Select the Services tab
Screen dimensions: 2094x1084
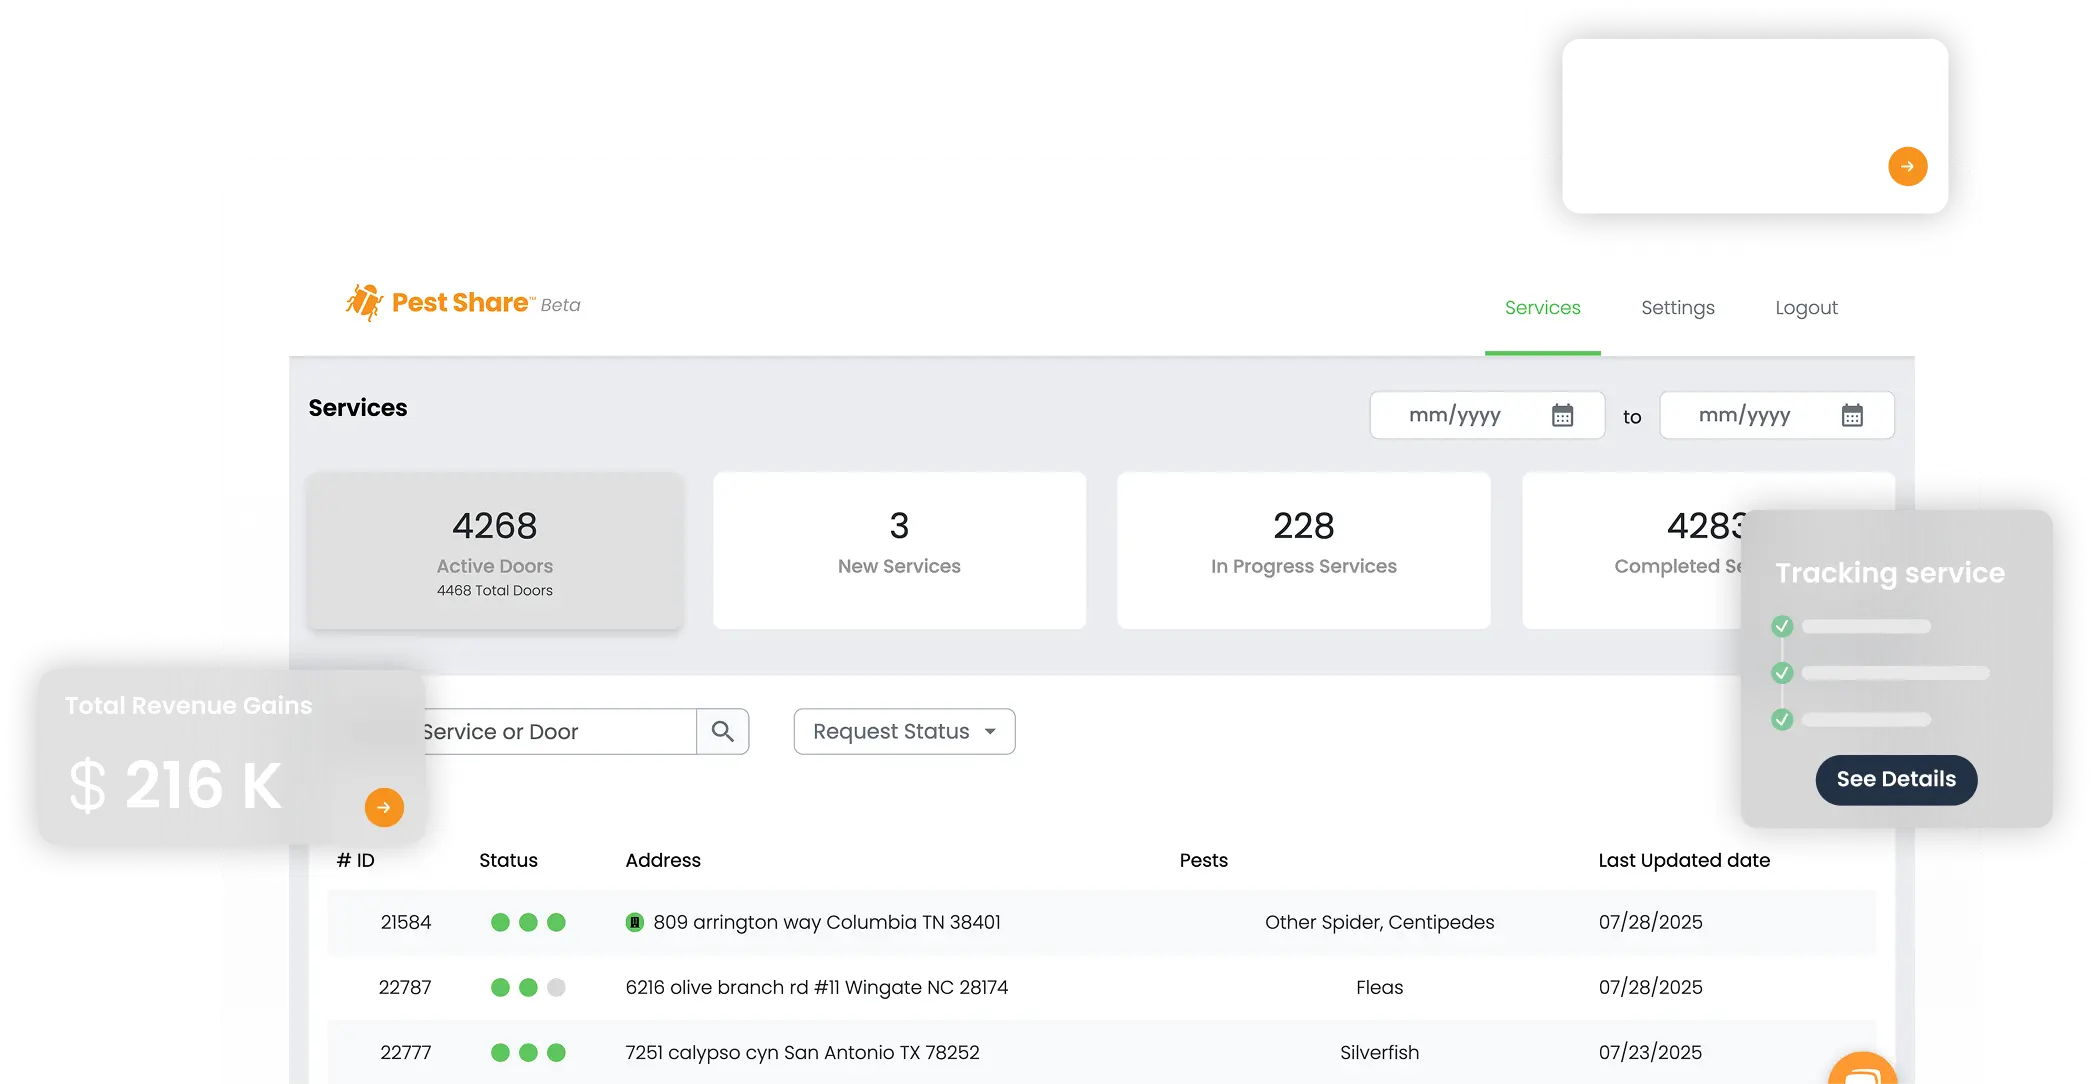1542,308
